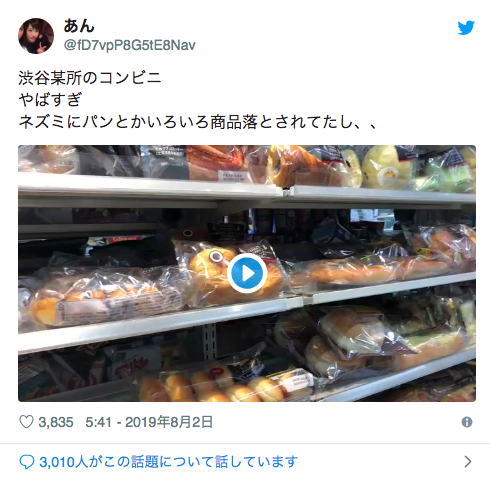The width and height of the screenshot is (490, 478).
Task: Click the Twitter bird logo
Action: (x=466, y=28)
